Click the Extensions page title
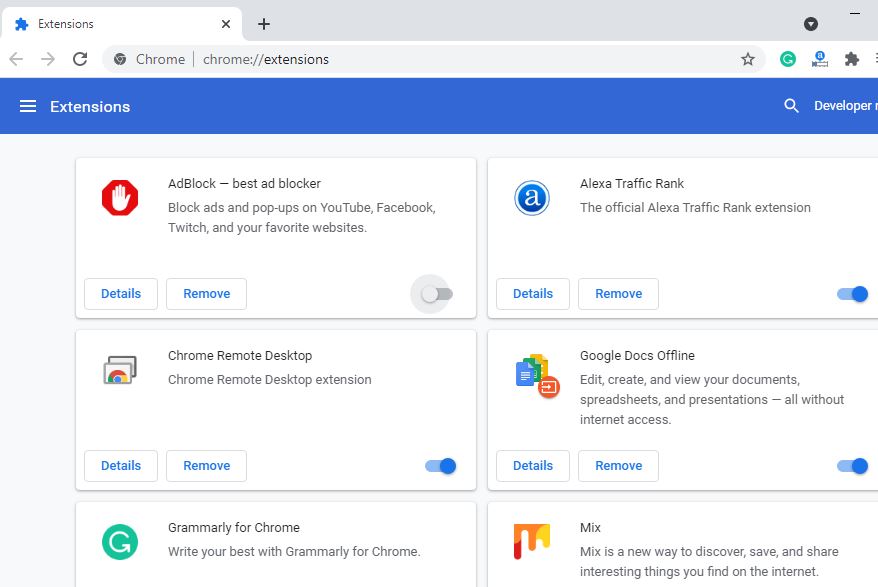Image resolution: width=878 pixels, height=587 pixels. tap(90, 106)
